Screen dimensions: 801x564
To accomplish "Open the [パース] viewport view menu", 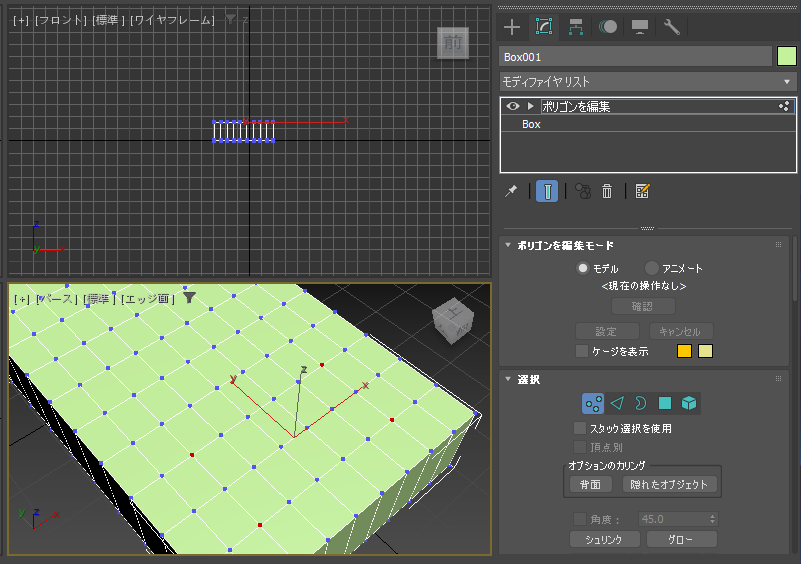I will point(57,299).
